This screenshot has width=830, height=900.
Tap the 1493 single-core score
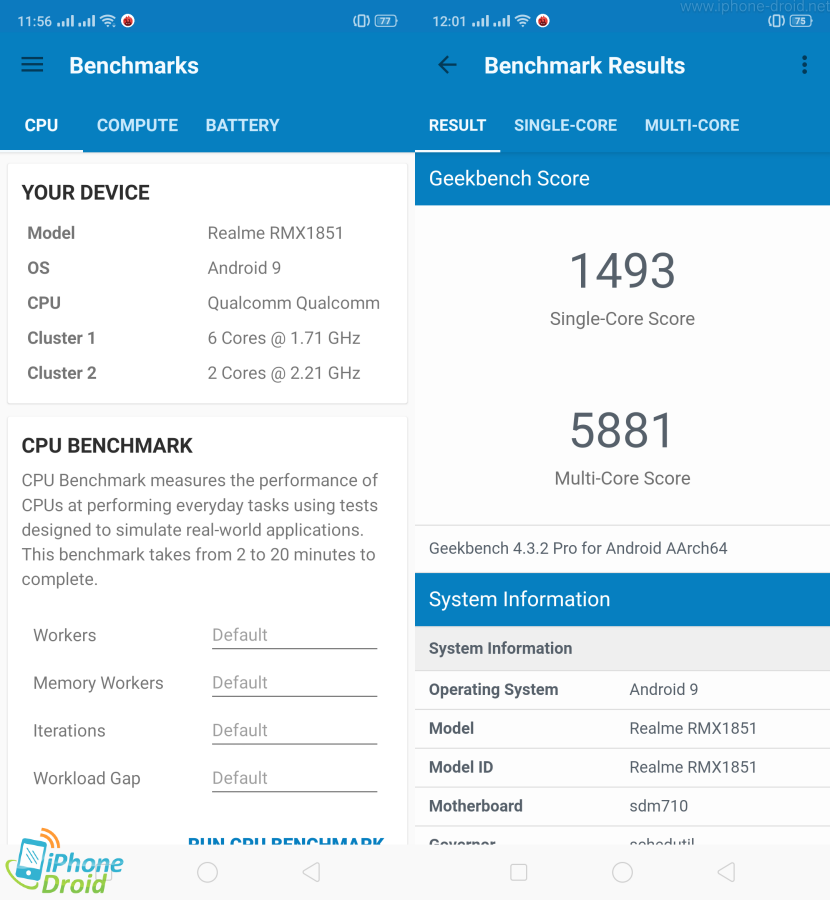[622, 271]
